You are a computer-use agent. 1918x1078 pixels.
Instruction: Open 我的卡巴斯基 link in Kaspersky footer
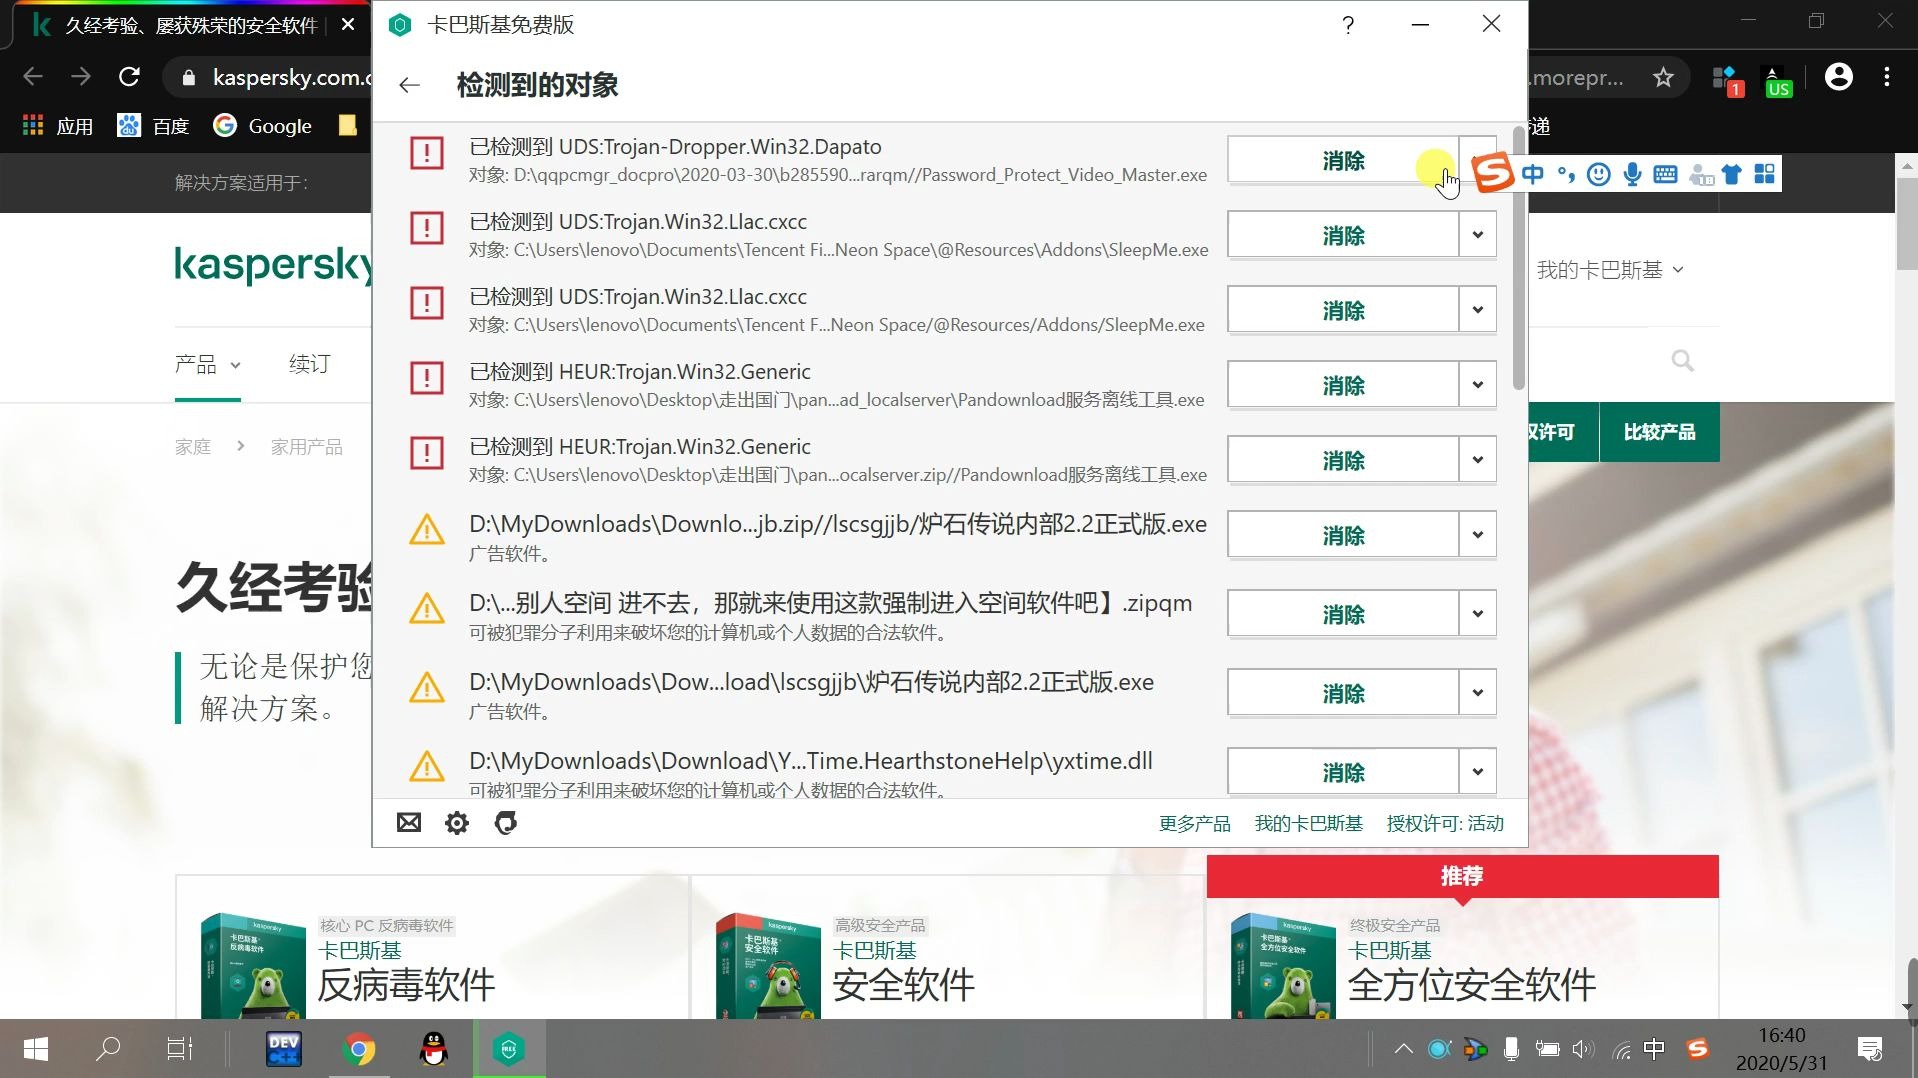1308,823
